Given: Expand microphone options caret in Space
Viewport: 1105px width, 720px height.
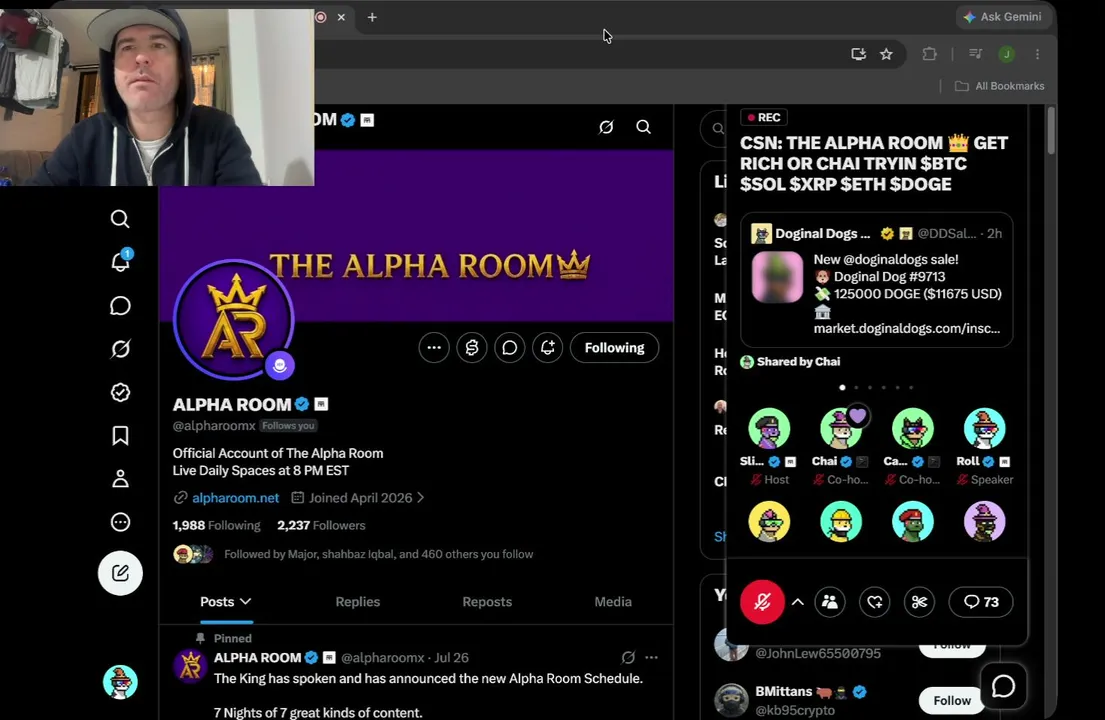Looking at the screenshot, I should [798, 602].
